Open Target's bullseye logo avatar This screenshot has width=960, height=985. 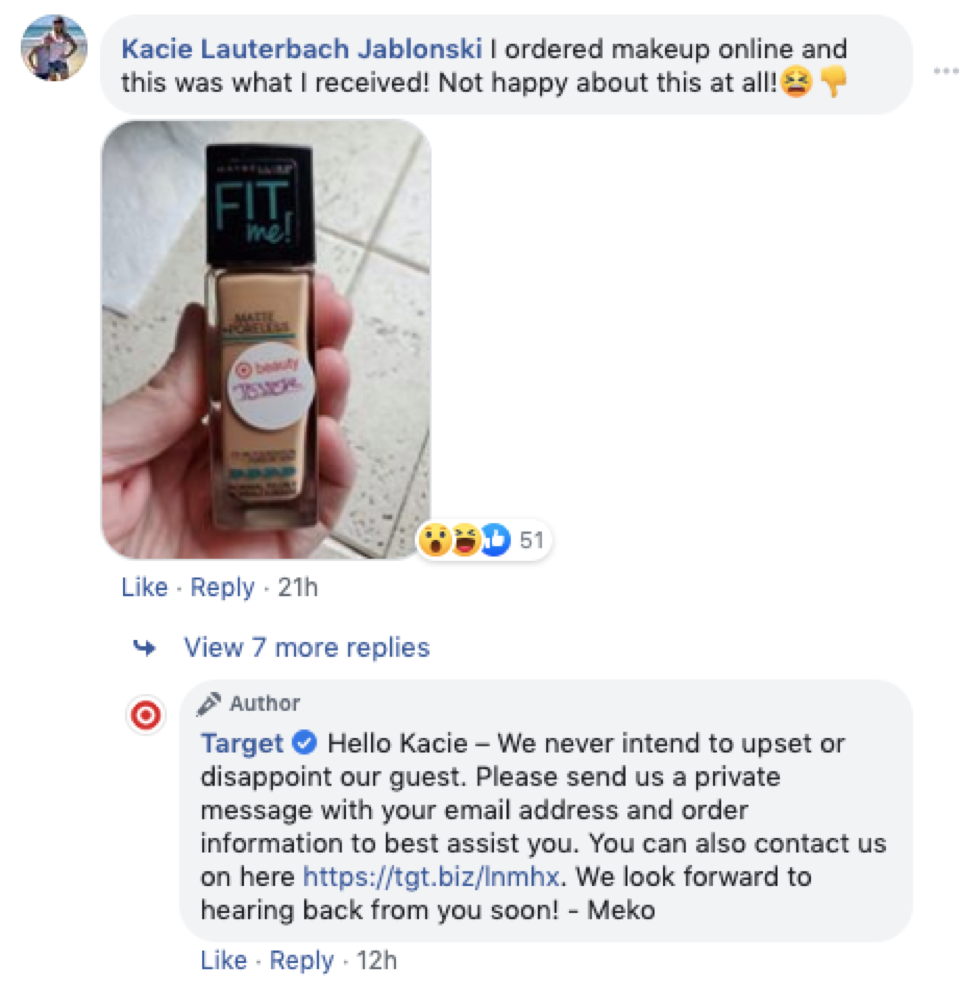pos(146,715)
